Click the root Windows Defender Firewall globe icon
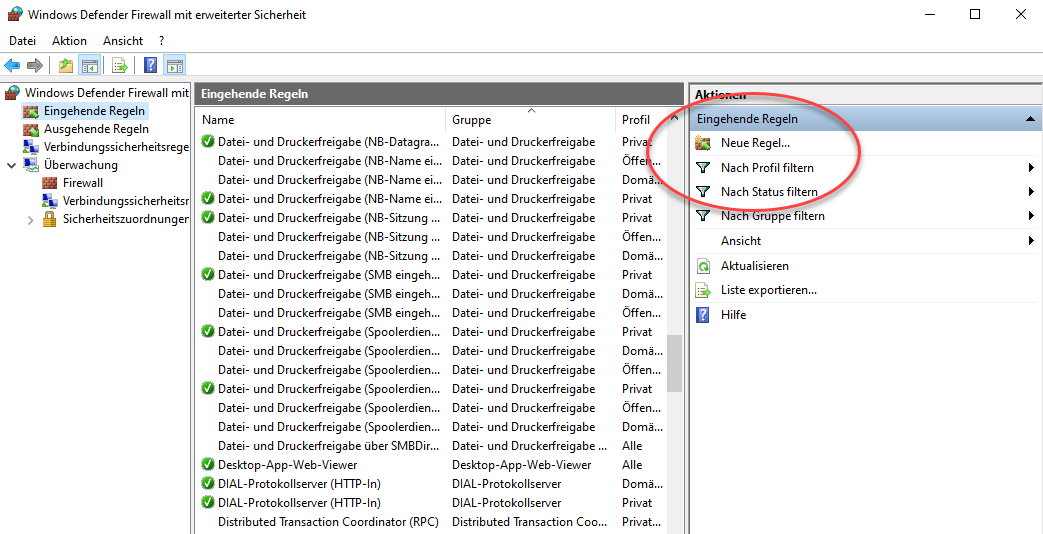 [x=12, y=92]
